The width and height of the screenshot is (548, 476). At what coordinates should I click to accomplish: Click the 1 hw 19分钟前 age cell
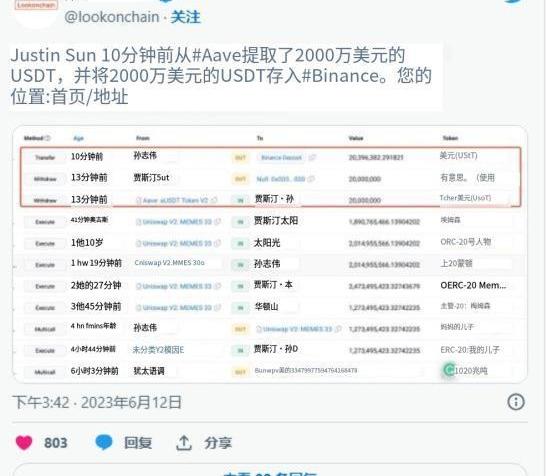96,263
